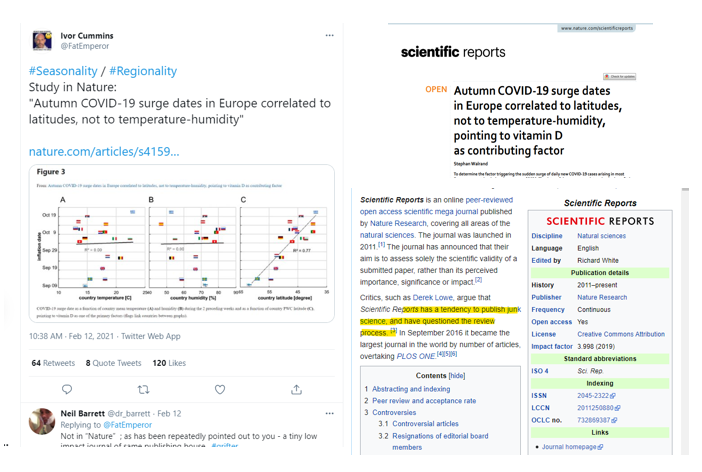Click SCIENTIFIC REPORTS infobox logo
The width and height of the screenshot is (702, 472).
[x=600, y=221]
